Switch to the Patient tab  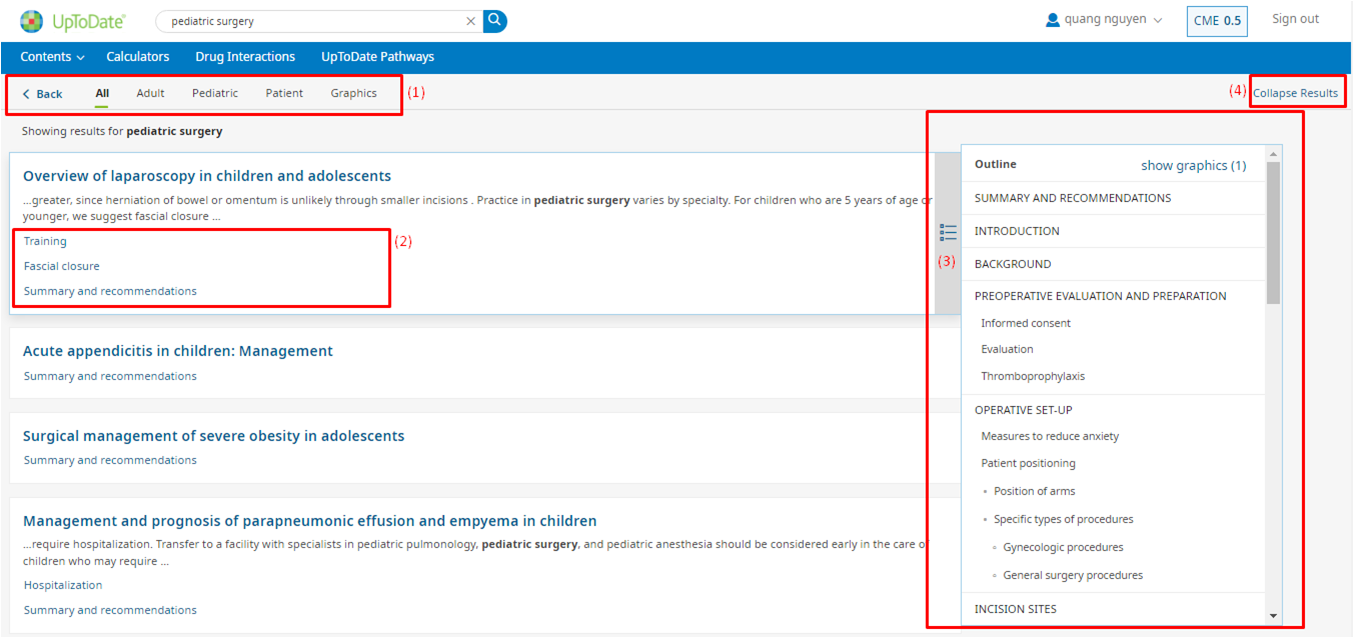(x=284, y=93)
